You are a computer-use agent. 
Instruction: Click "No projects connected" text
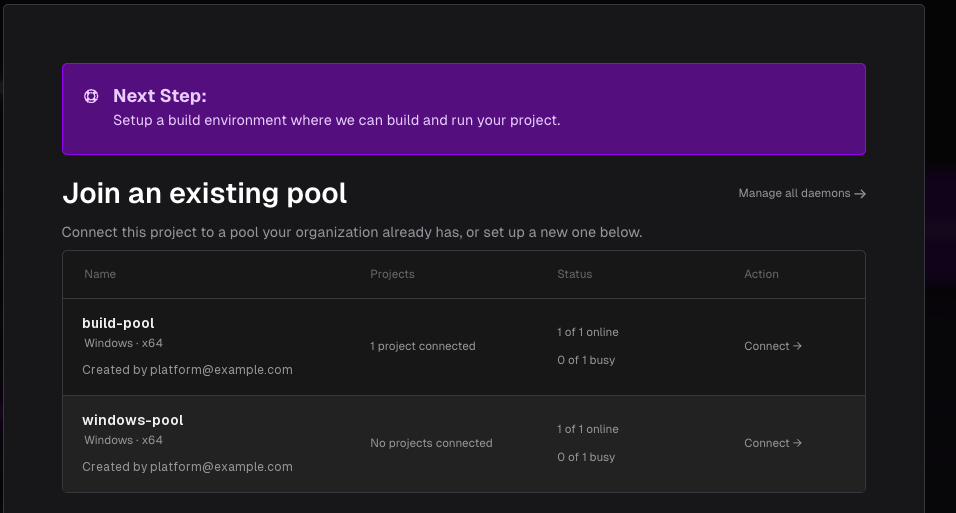tap(431, 443)
